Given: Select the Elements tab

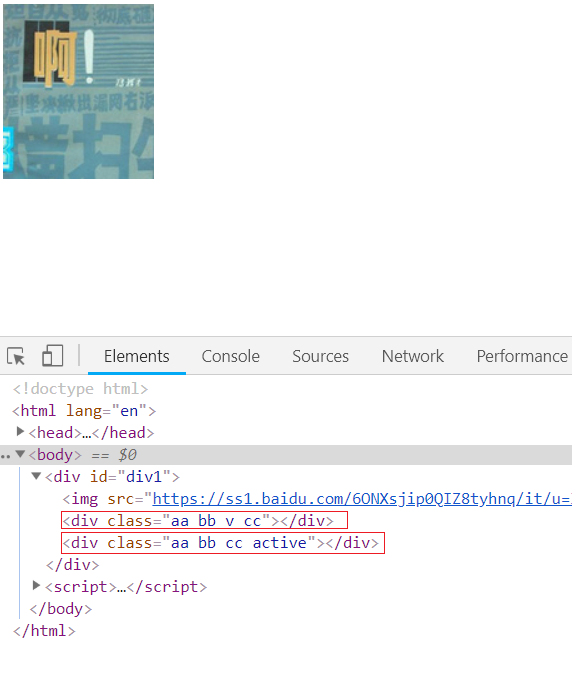Looking at the screenshot, I should tap(137, 356).
